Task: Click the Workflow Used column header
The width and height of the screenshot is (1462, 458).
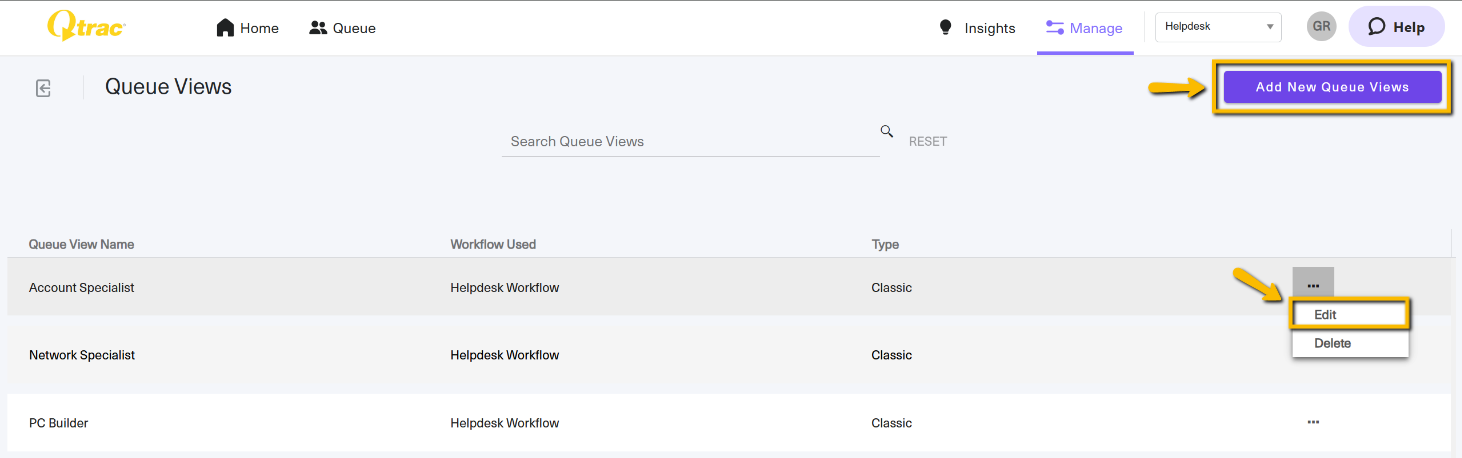Action: click(493, 244)
